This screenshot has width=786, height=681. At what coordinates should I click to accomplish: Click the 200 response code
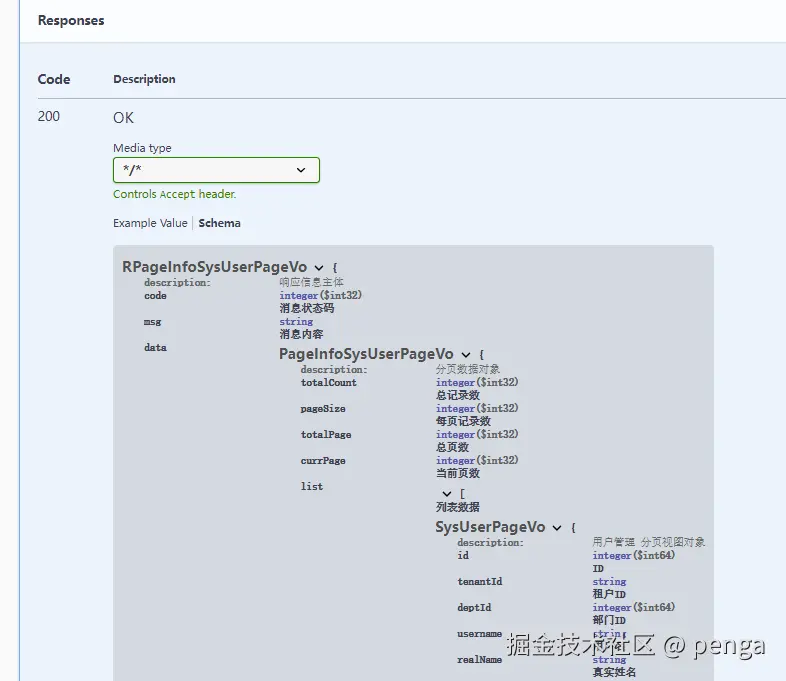pos(49,116)
